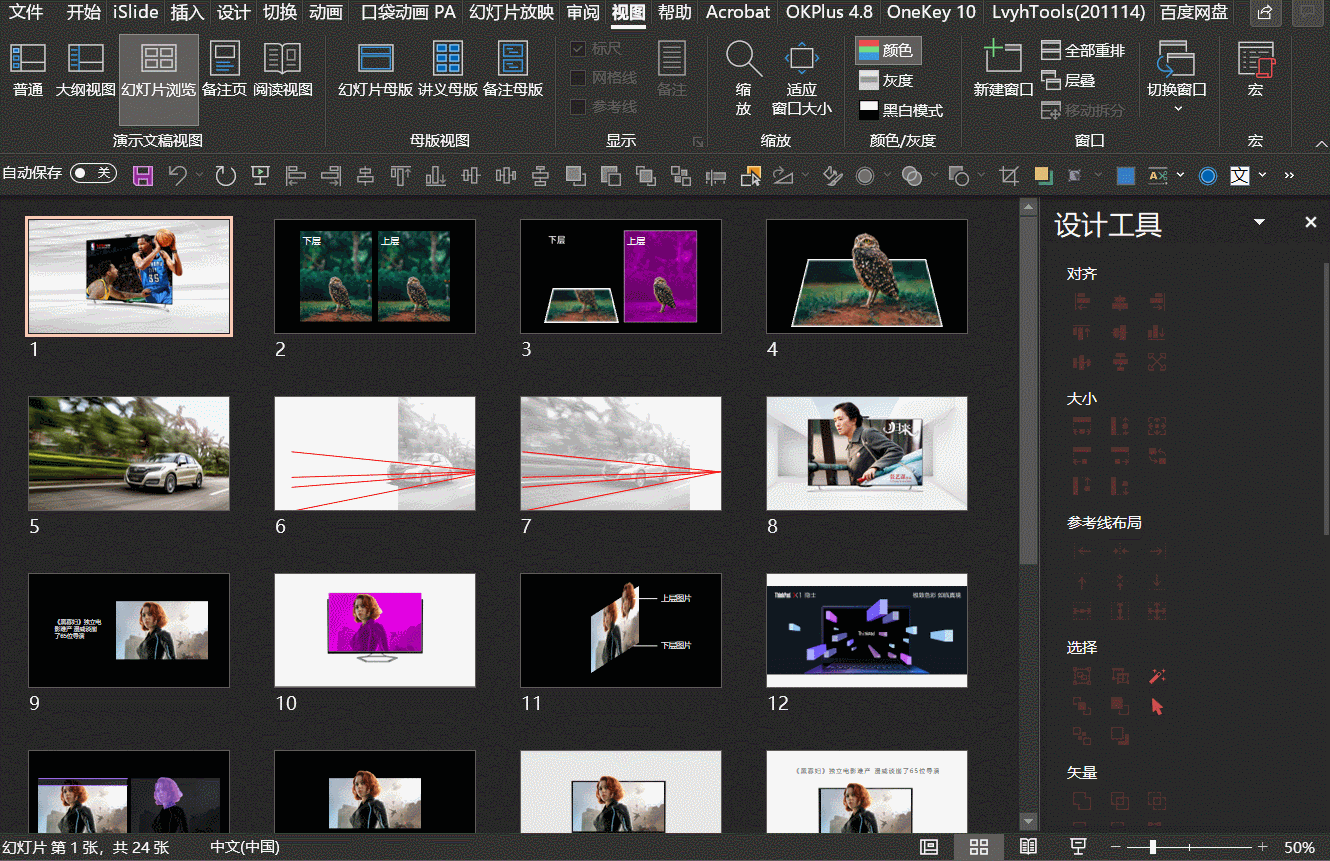Click the share icon at top right
The width and height of the screenshot is (1330, 861).
tap(1265, 12)
